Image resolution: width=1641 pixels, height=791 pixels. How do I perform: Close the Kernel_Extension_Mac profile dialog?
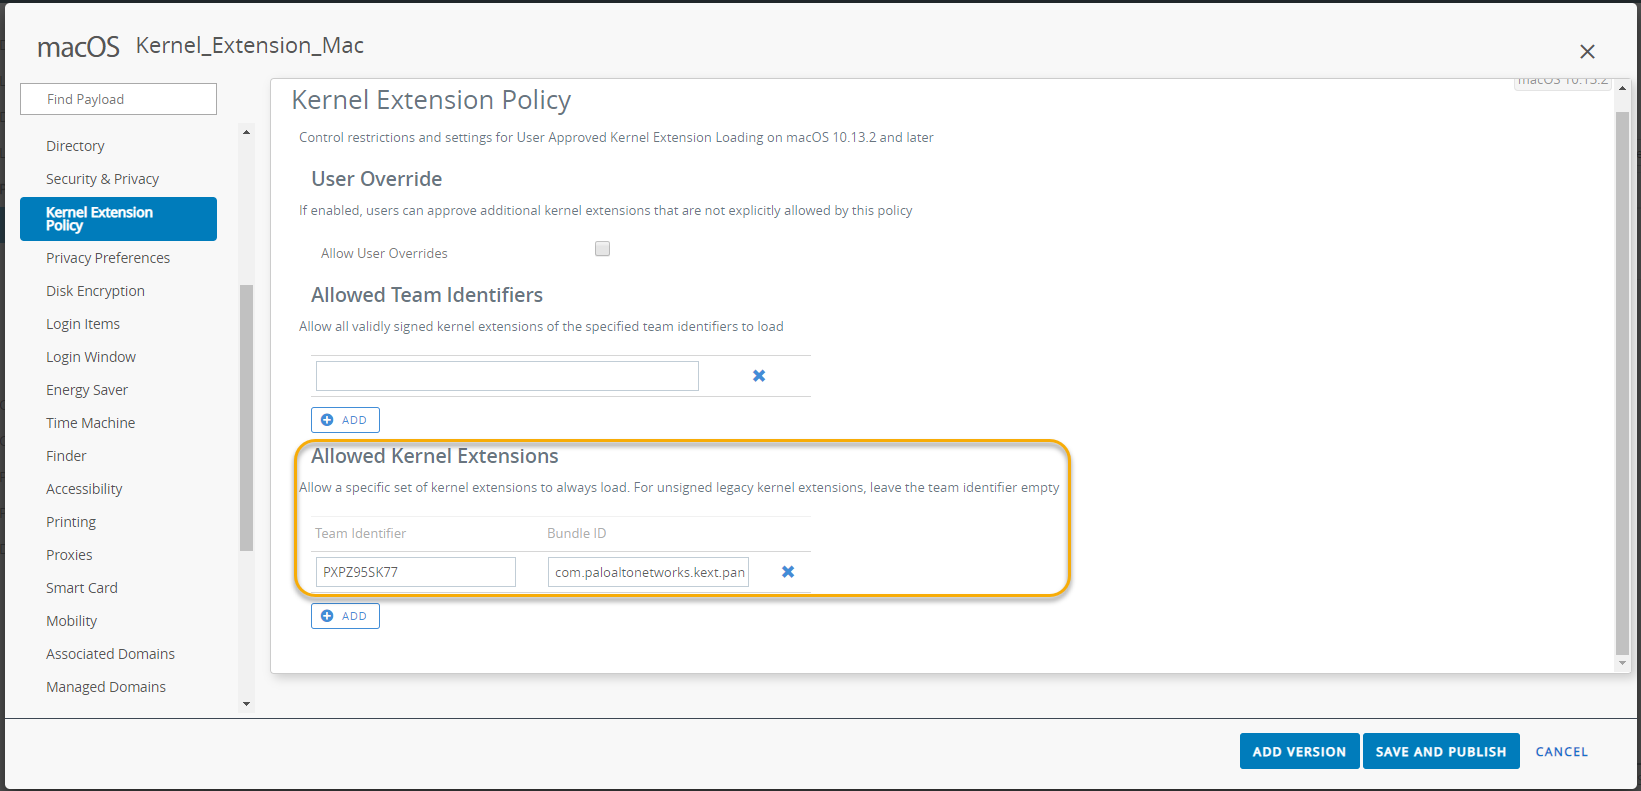[x=1587, y=52]
